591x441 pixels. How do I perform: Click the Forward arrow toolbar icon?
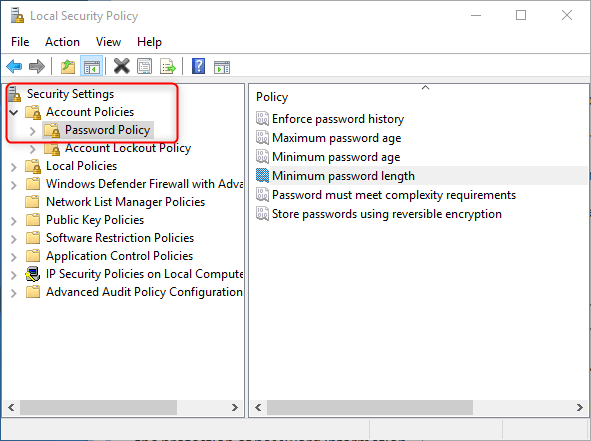coord(37,67)
